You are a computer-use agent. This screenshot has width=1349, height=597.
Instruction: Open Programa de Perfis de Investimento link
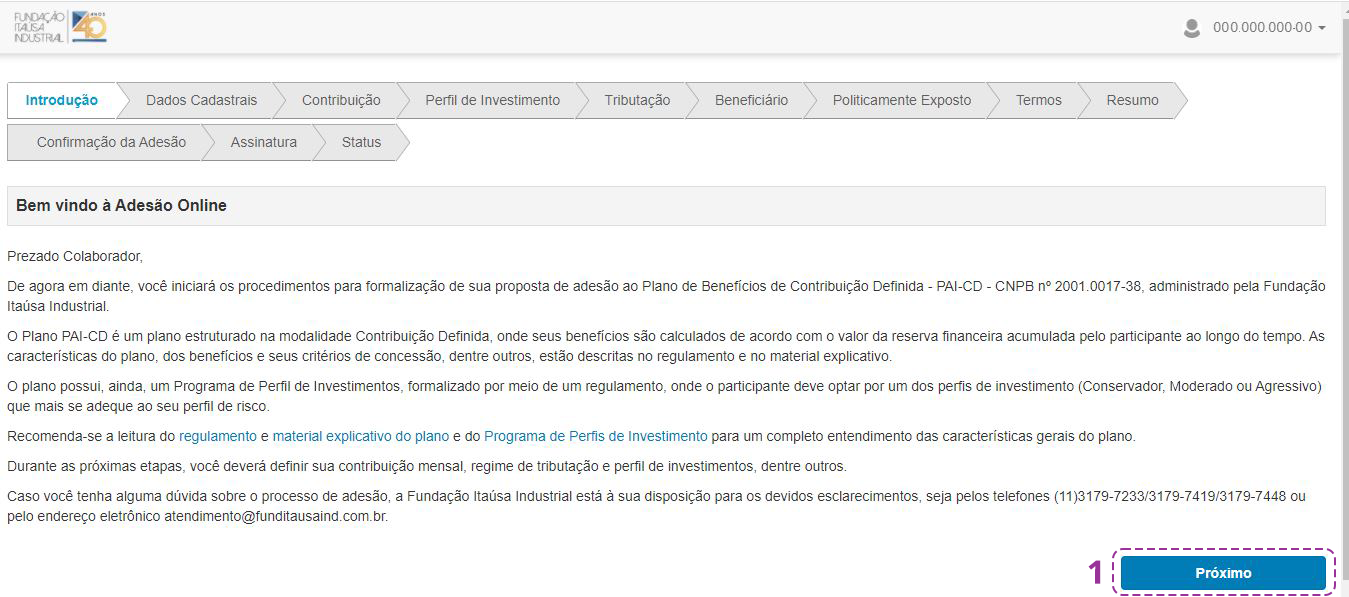coord(595,436)
